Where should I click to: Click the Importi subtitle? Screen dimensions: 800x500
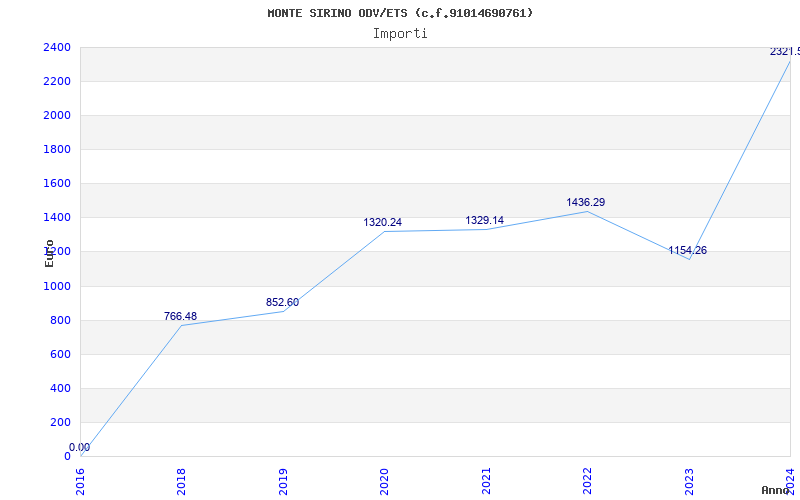(x=400, y=34)
